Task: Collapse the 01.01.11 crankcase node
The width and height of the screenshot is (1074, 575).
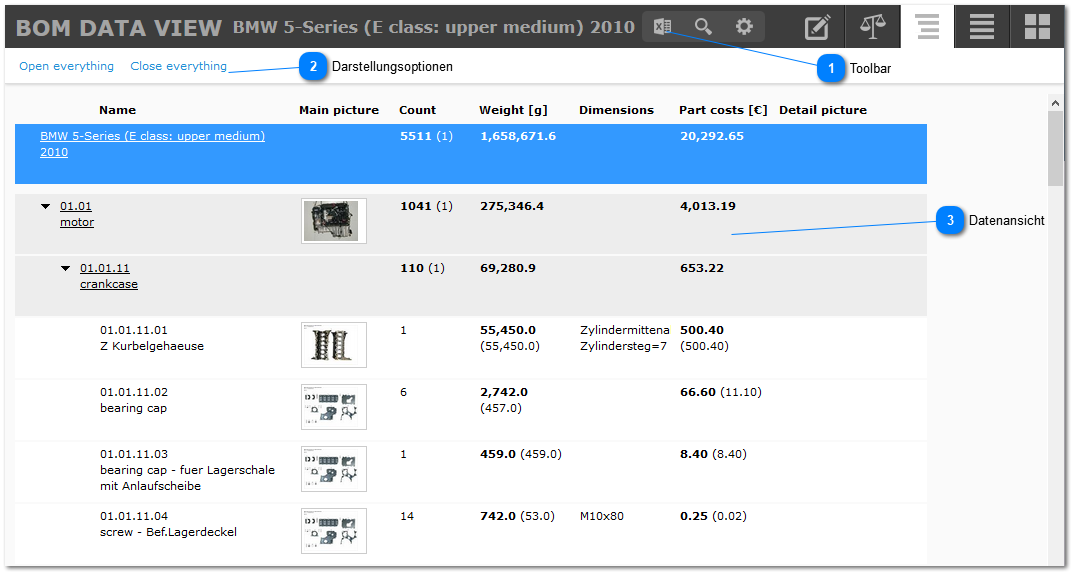Action: pos(66,269)
